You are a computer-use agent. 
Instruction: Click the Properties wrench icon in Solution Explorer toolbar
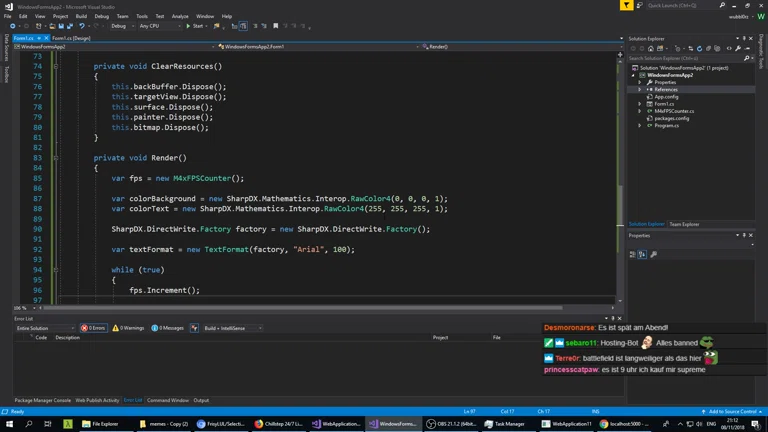tap(738, 48)
